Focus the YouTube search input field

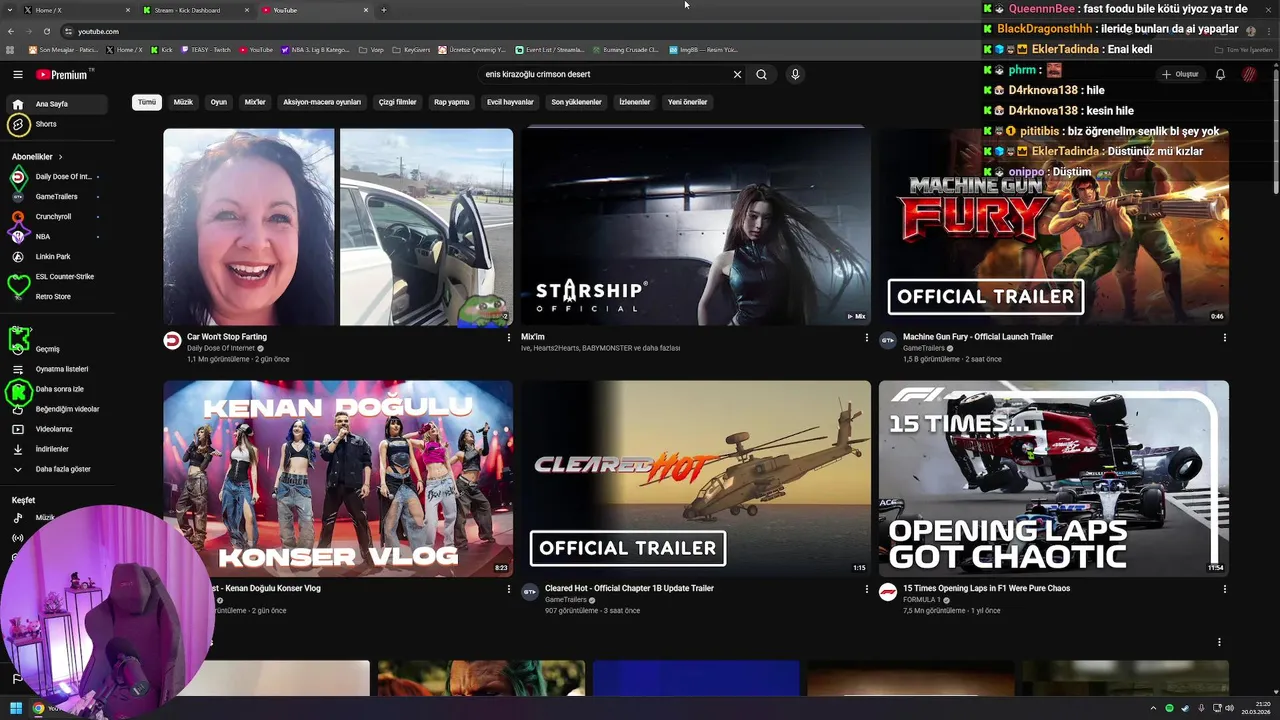605,74
